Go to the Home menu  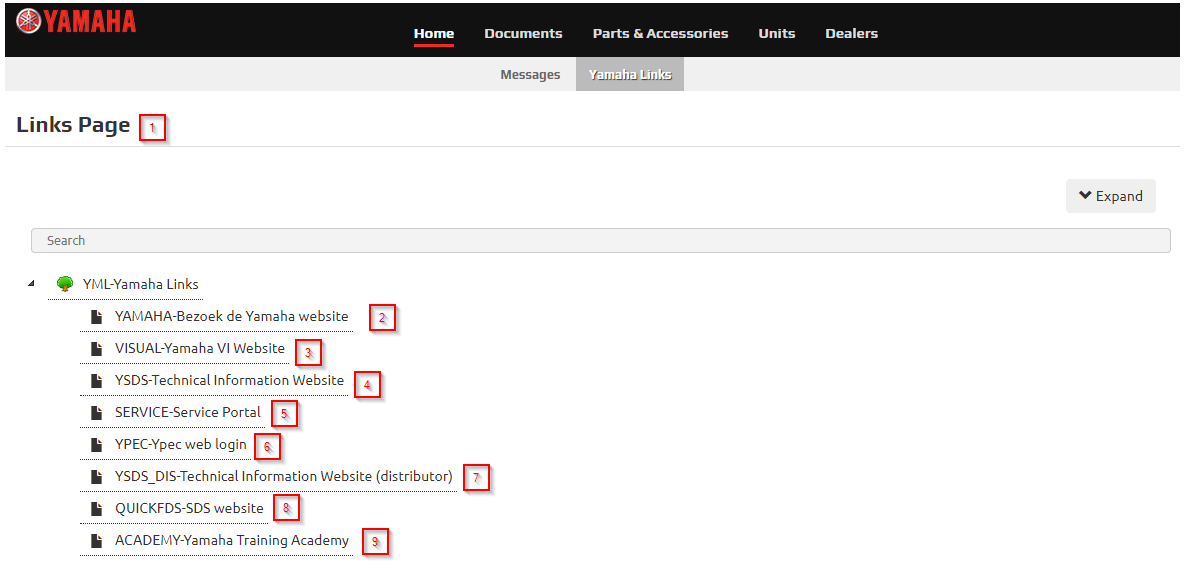(x=434, y=33)
